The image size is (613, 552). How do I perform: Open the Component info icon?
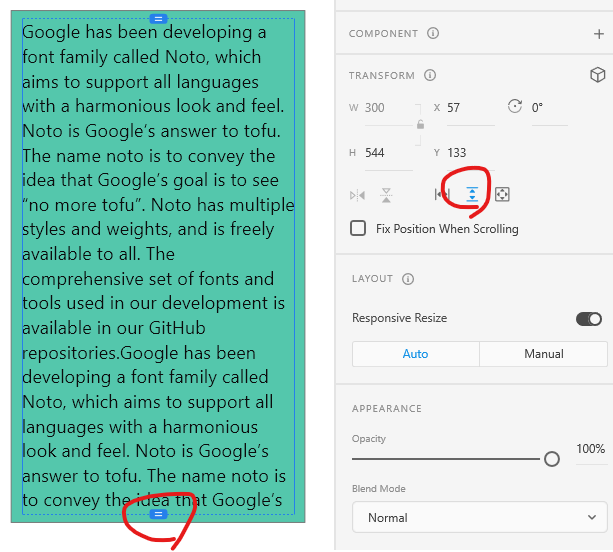tap(433, 33)
